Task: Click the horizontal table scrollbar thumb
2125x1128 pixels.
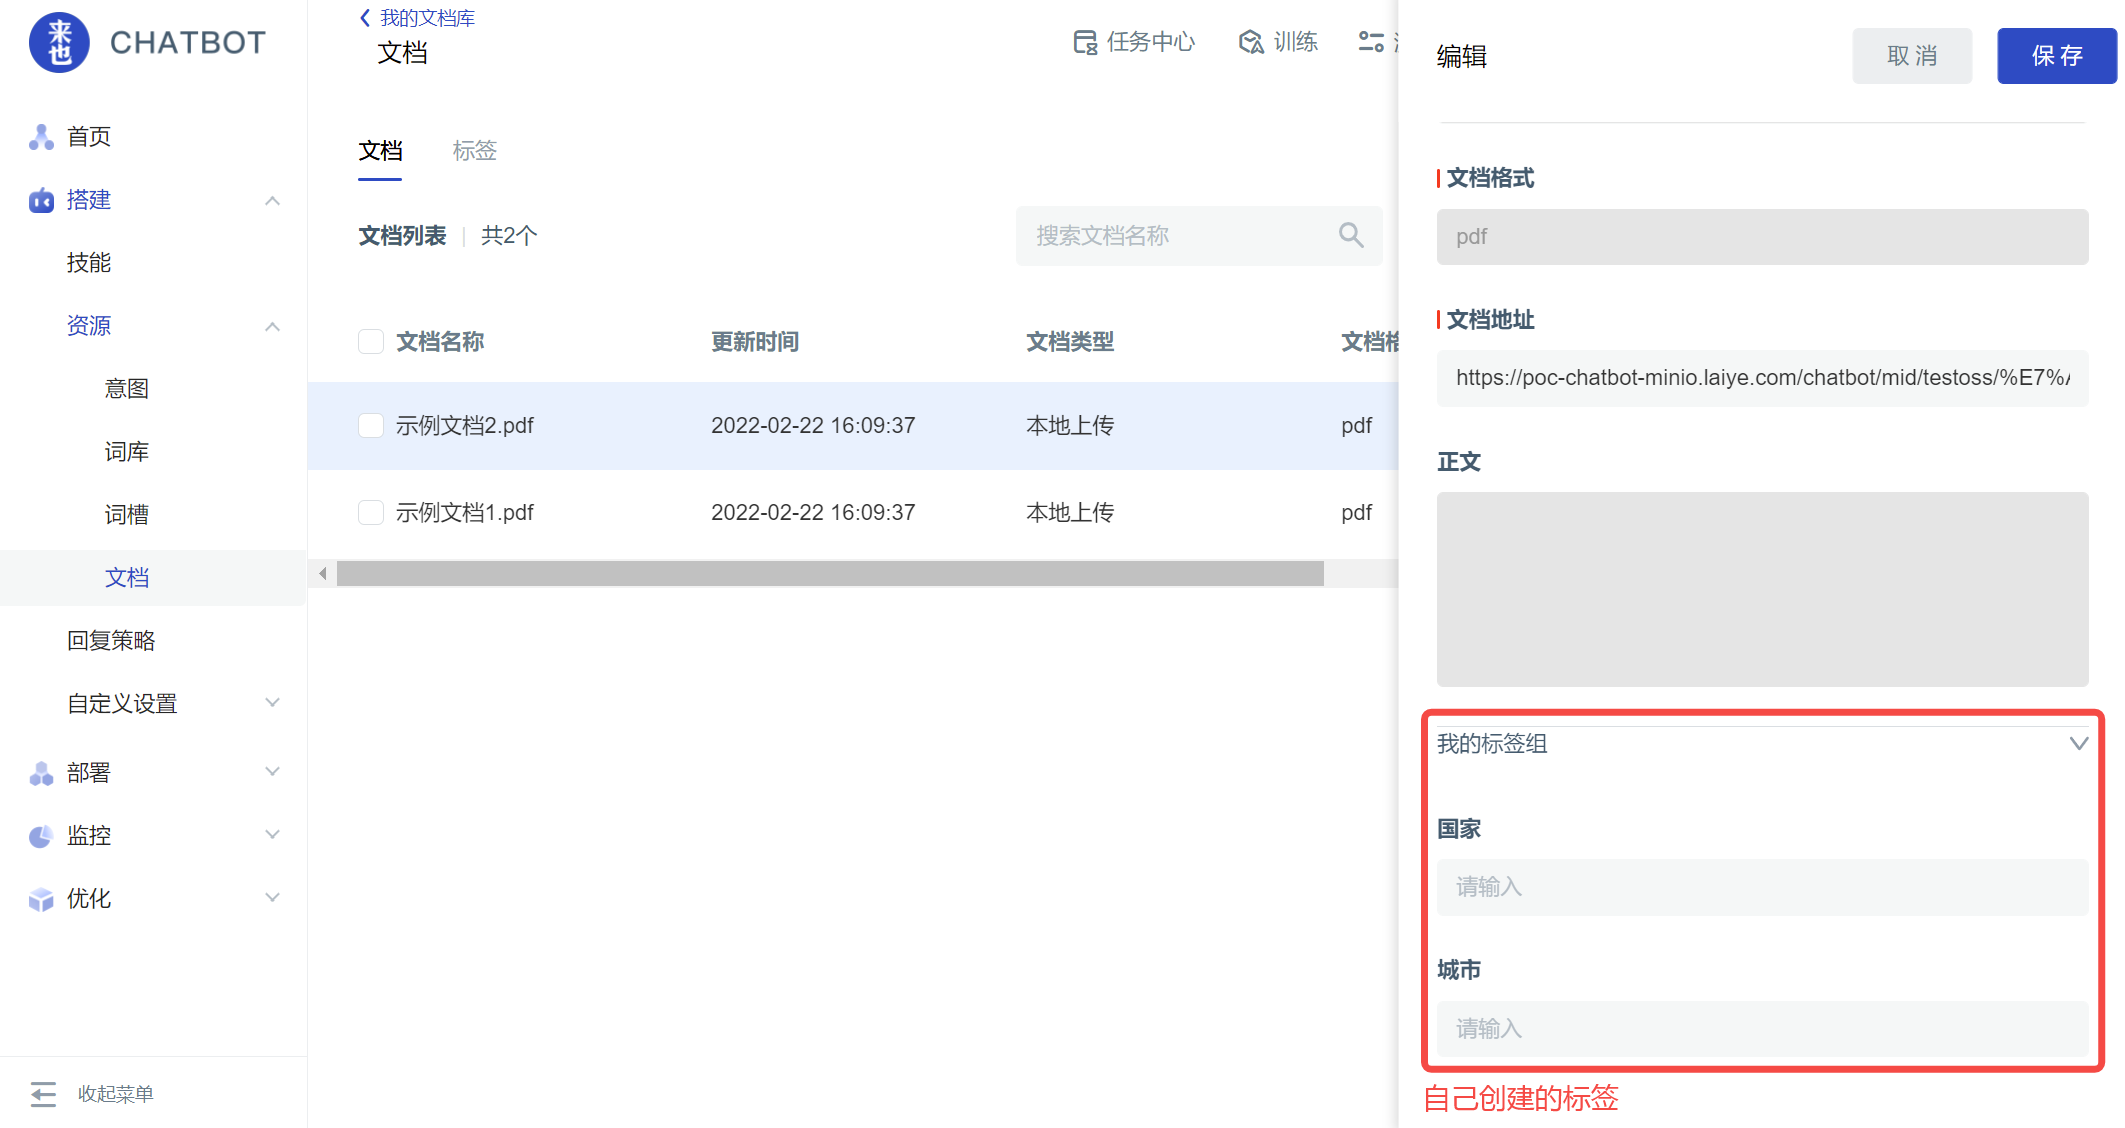Action: 830,573
